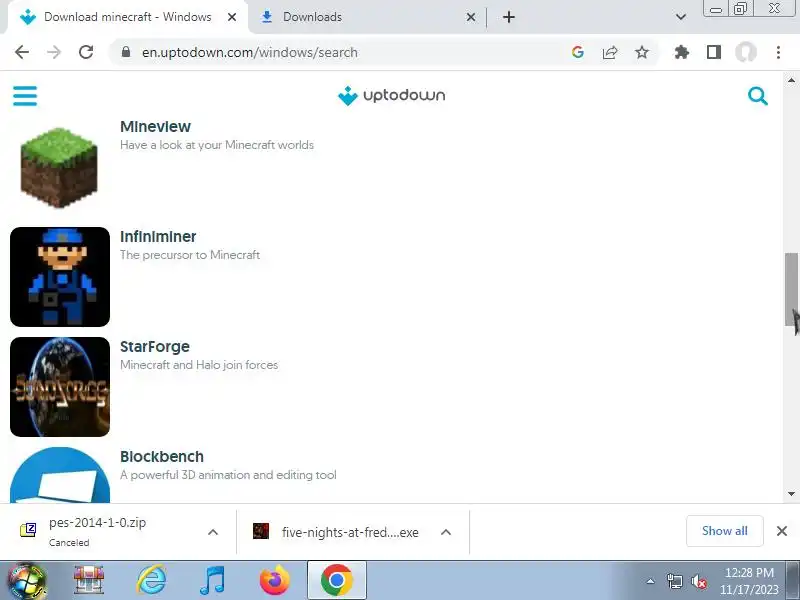Viewport: 800px width, 600px height.
Task: Click the Infiniminer miner thumbnail
Action: (x=60, y=277)
